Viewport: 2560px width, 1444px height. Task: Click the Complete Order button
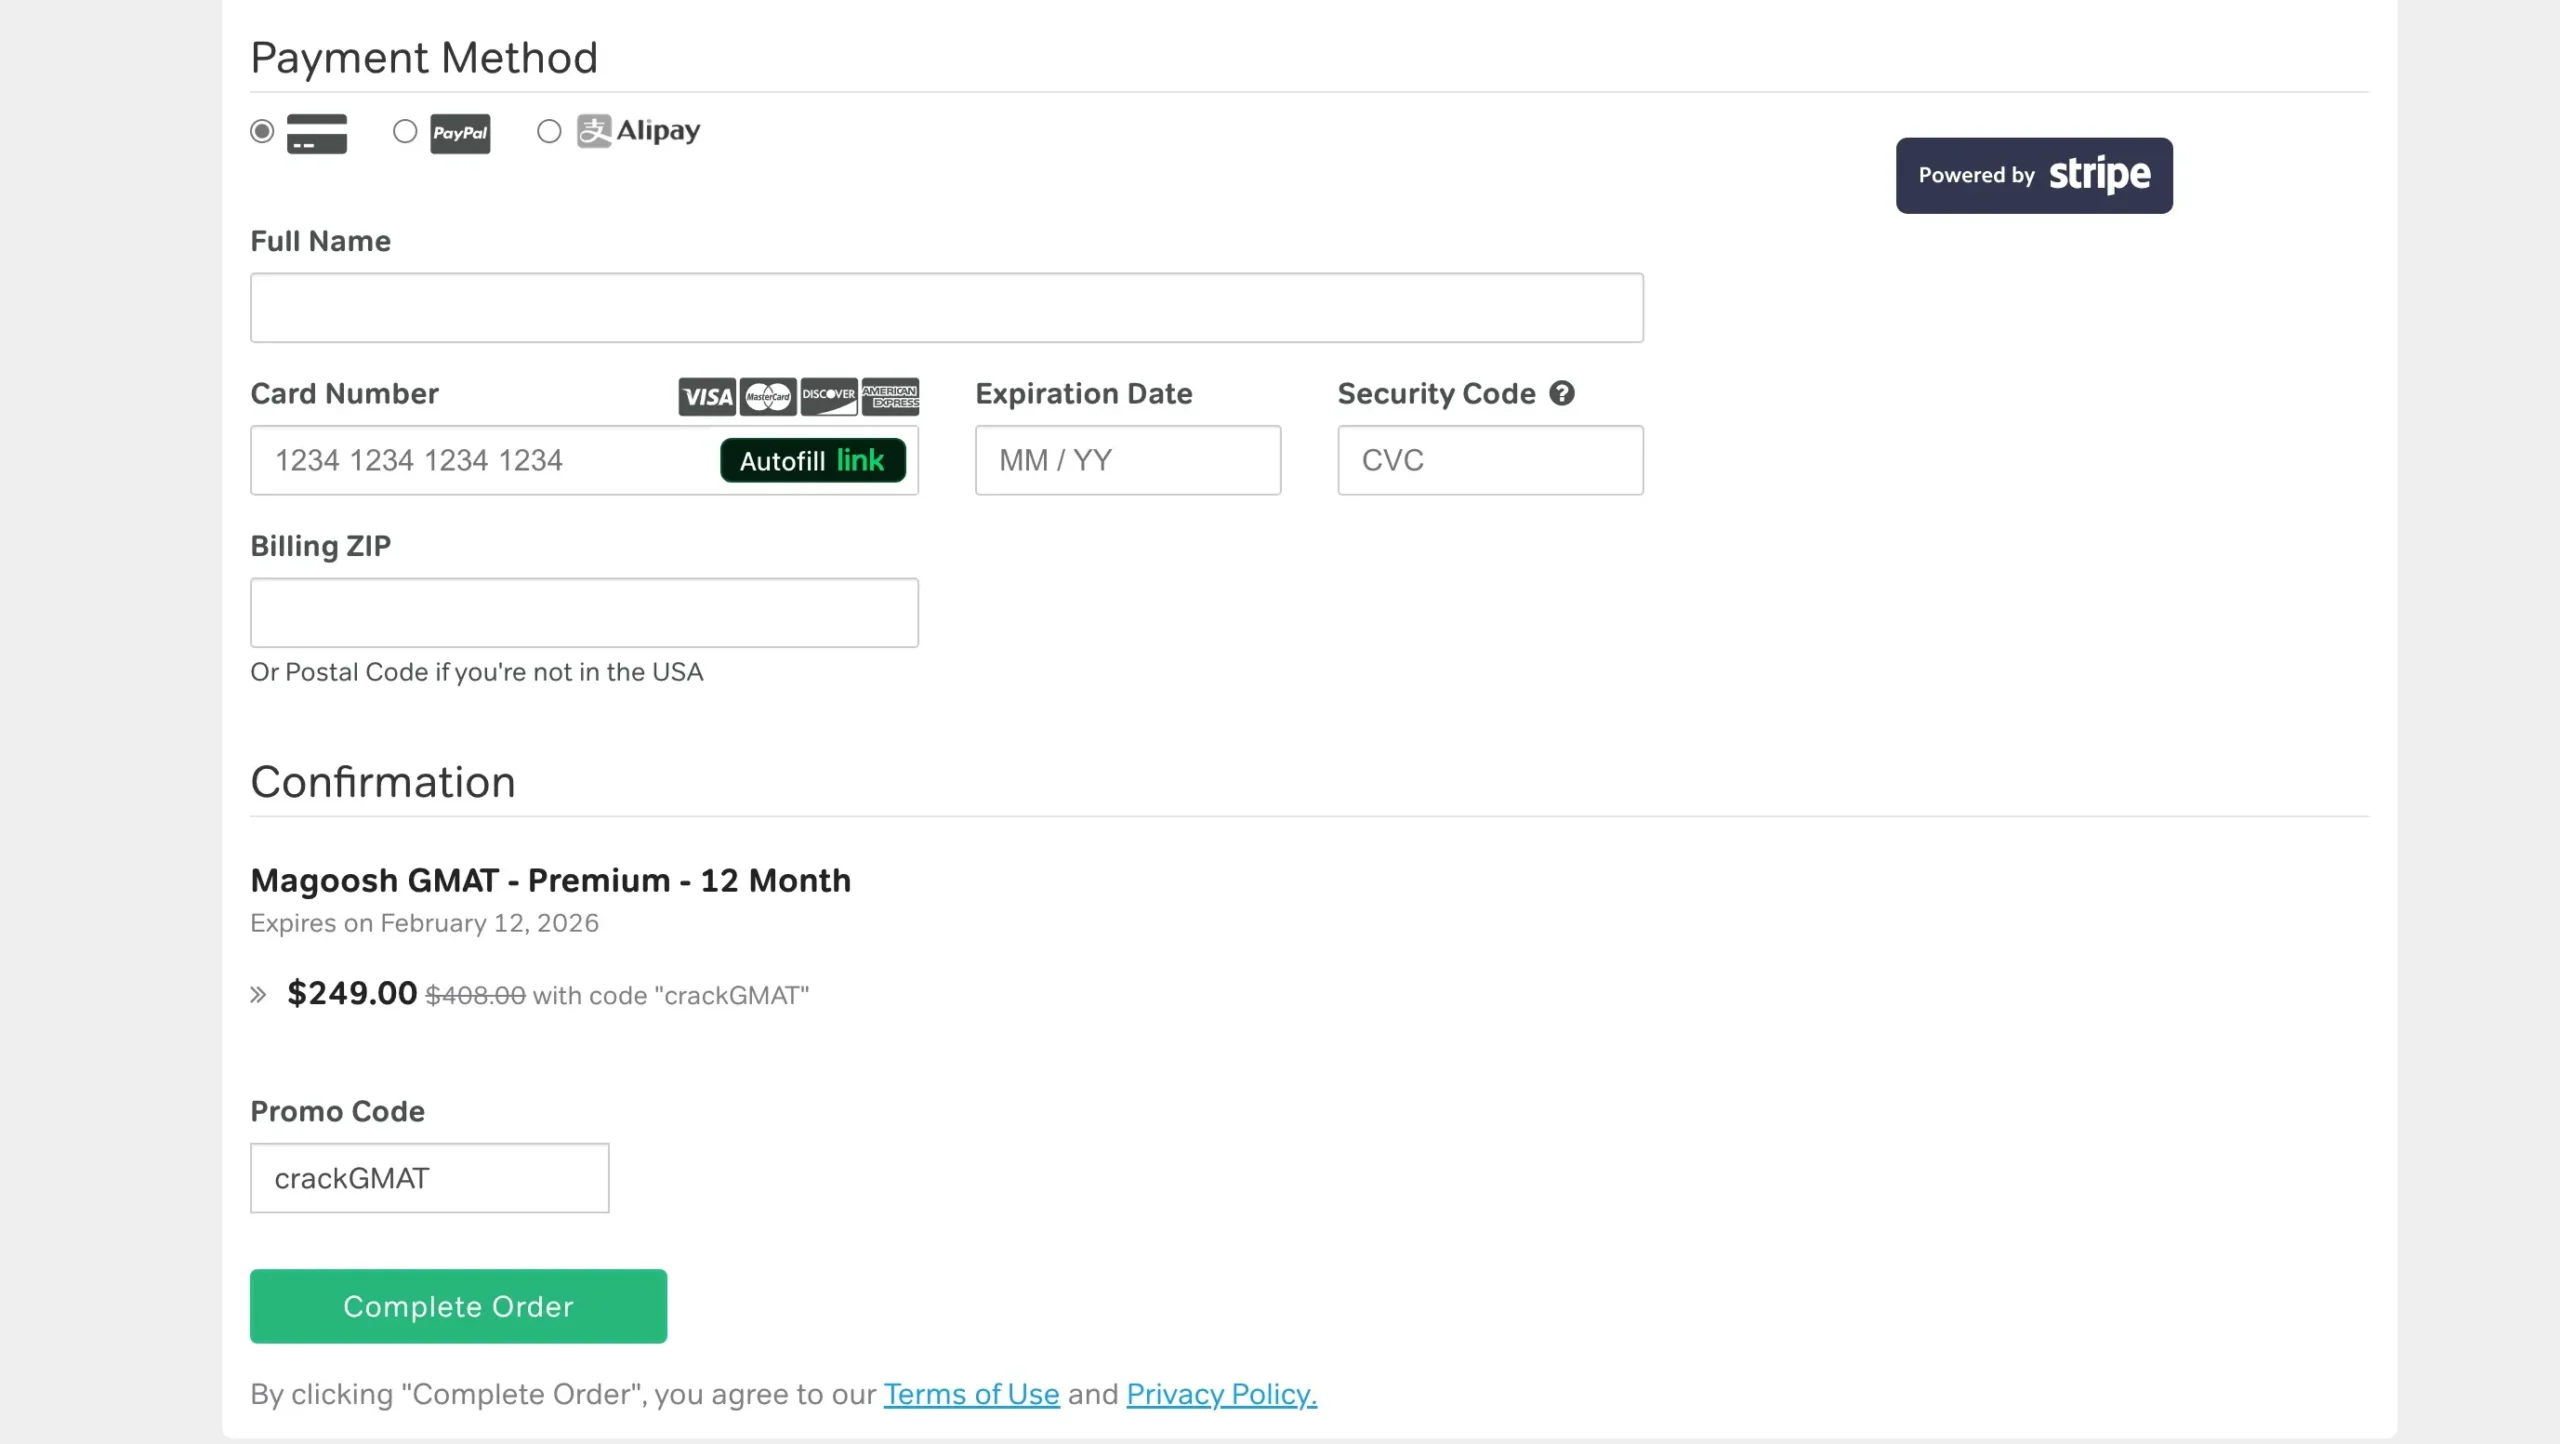458,1305
